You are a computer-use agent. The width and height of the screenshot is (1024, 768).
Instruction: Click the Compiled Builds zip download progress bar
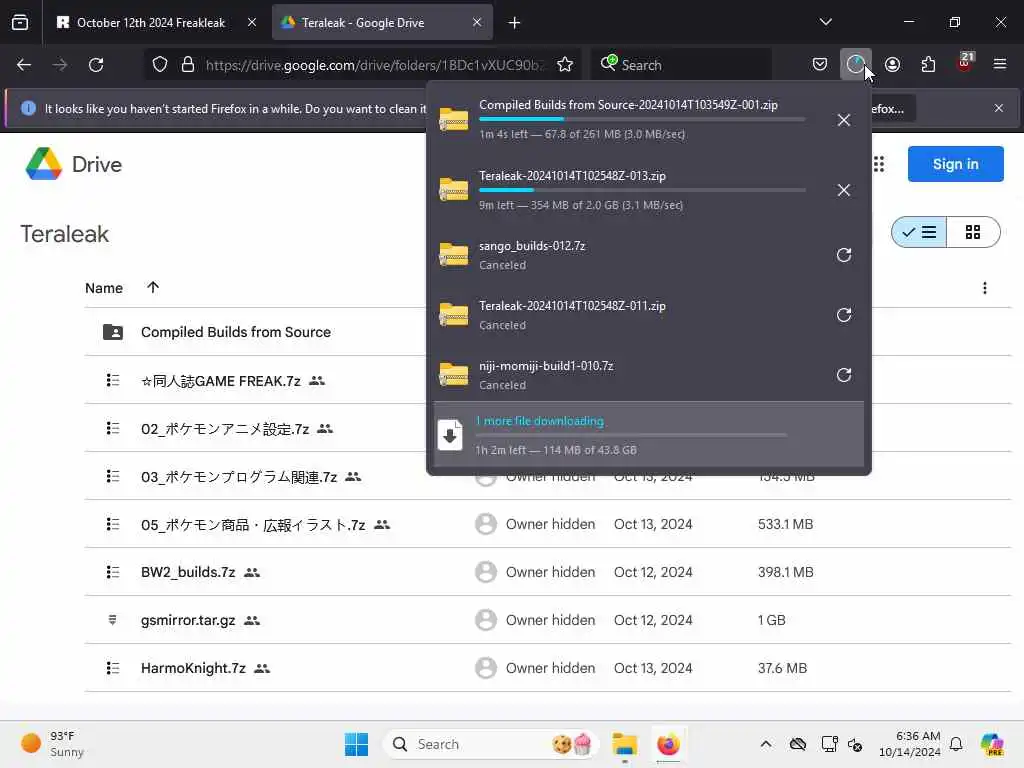click(x=642, y=119)
